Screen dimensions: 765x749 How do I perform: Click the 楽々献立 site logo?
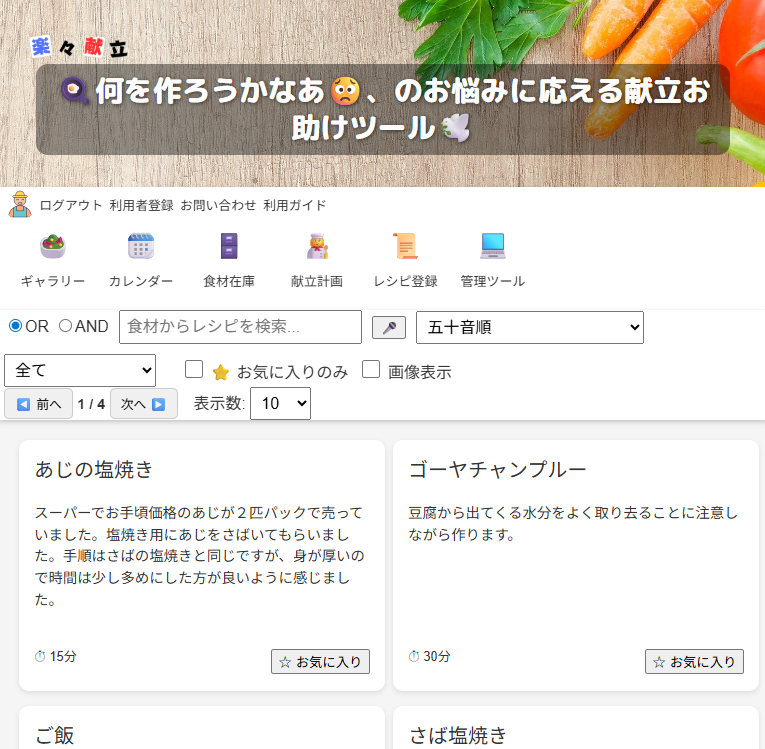tap(79, 48)
